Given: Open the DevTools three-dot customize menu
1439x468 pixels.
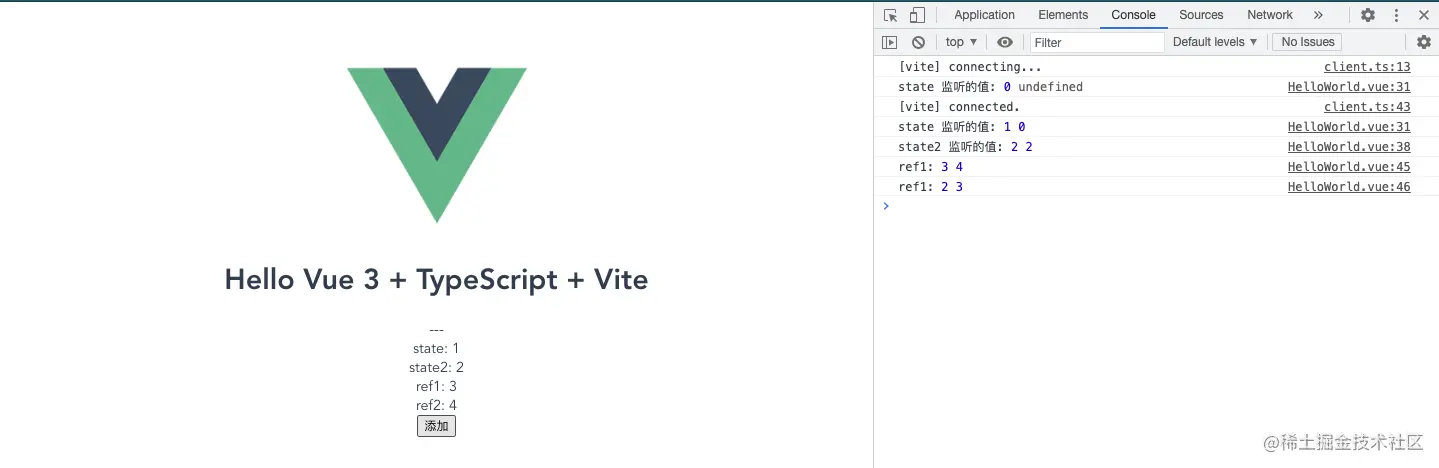Looking at the screenshot, I should pos(1396,15).
